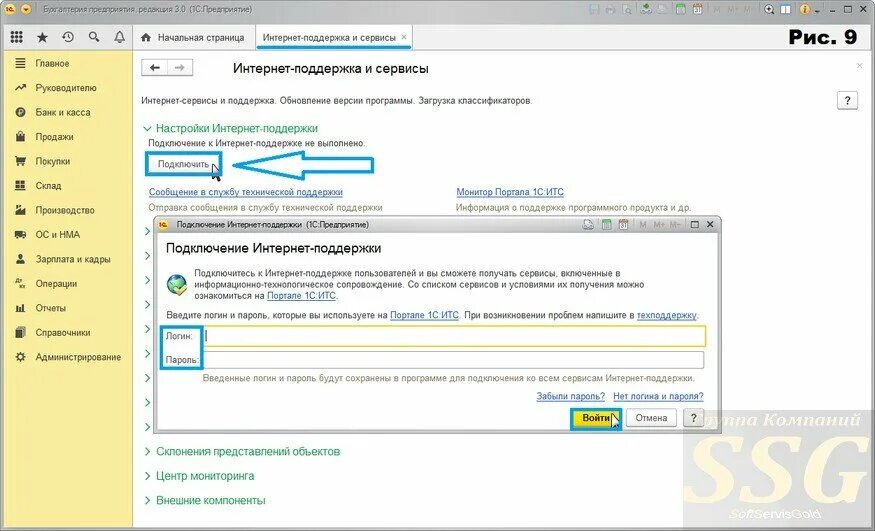
Task: Click the Подключить button
Action: coord(184,164)
